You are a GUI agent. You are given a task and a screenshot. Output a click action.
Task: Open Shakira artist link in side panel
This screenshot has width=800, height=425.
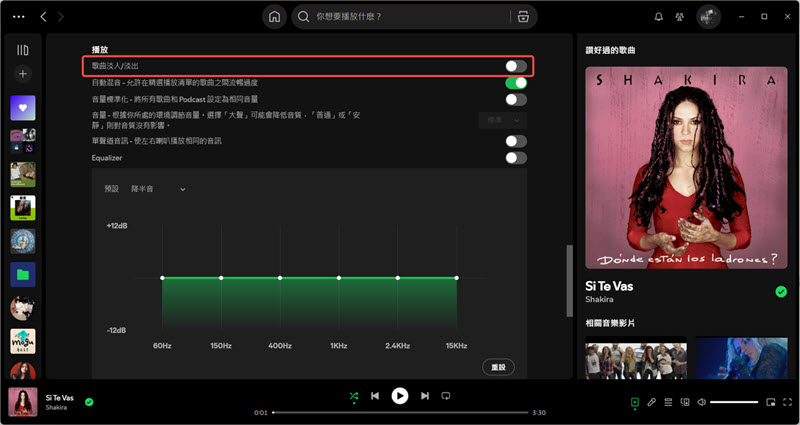click(x=599, y=299)
